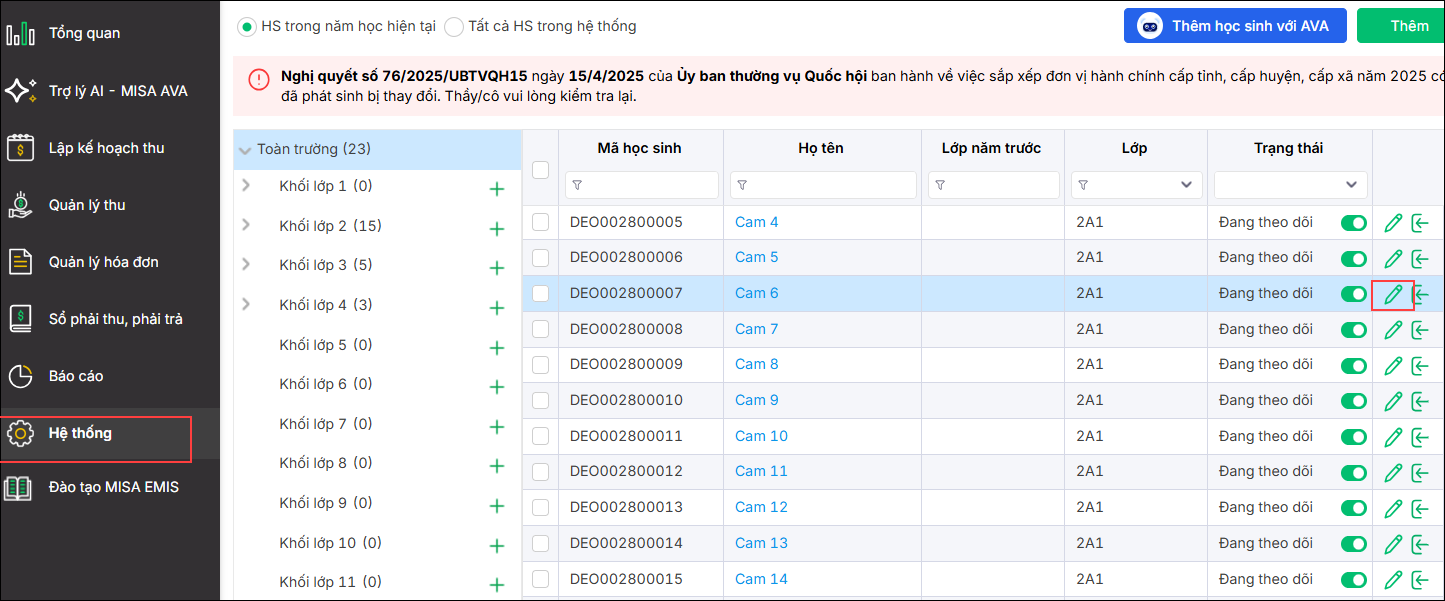Click the Lớp năm trước filter field

[x=993, y=185]
